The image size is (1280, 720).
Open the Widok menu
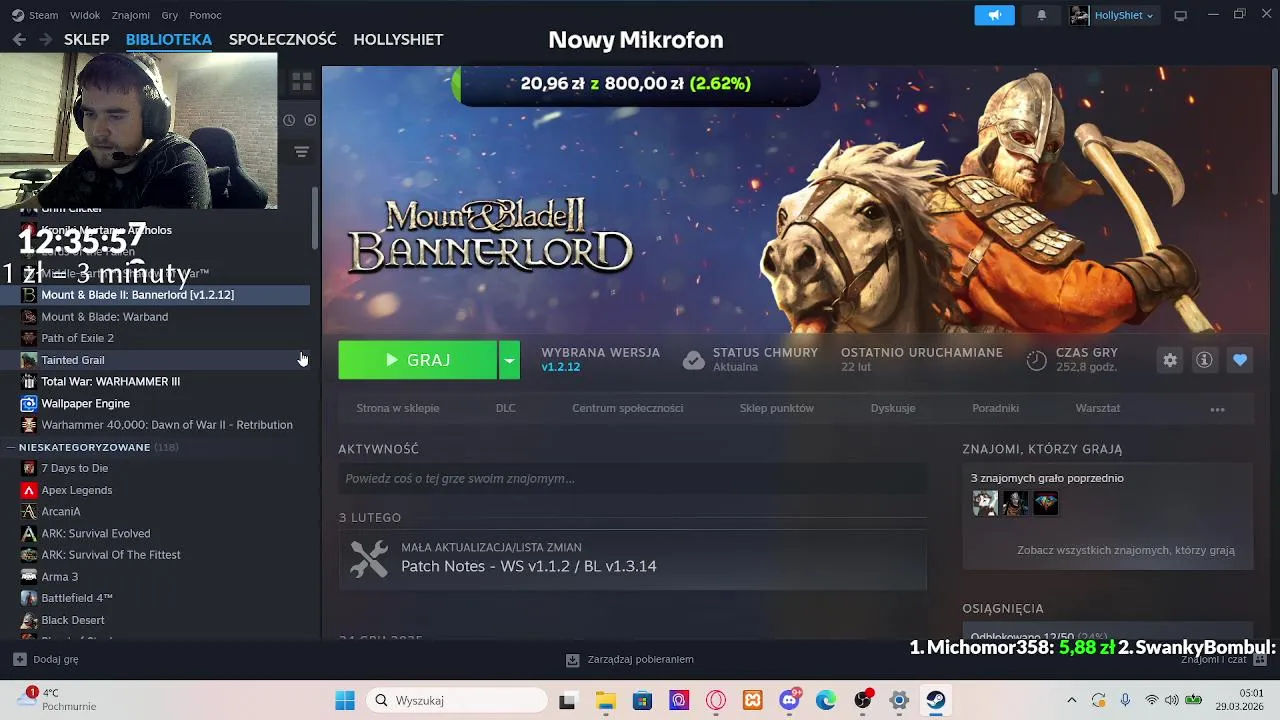click(x=85, y=15)
